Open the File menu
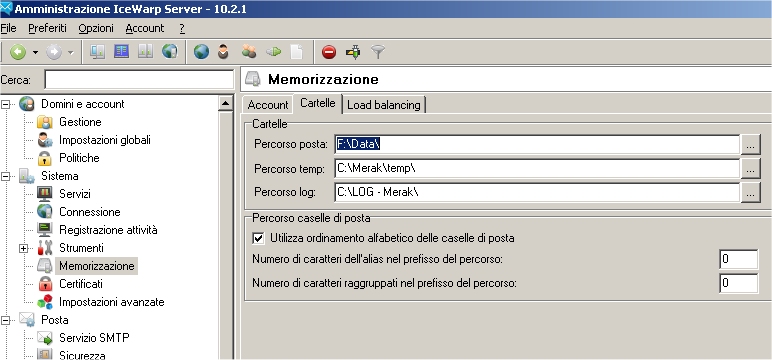Screen dimensions: 772x360 pos(8,29)
